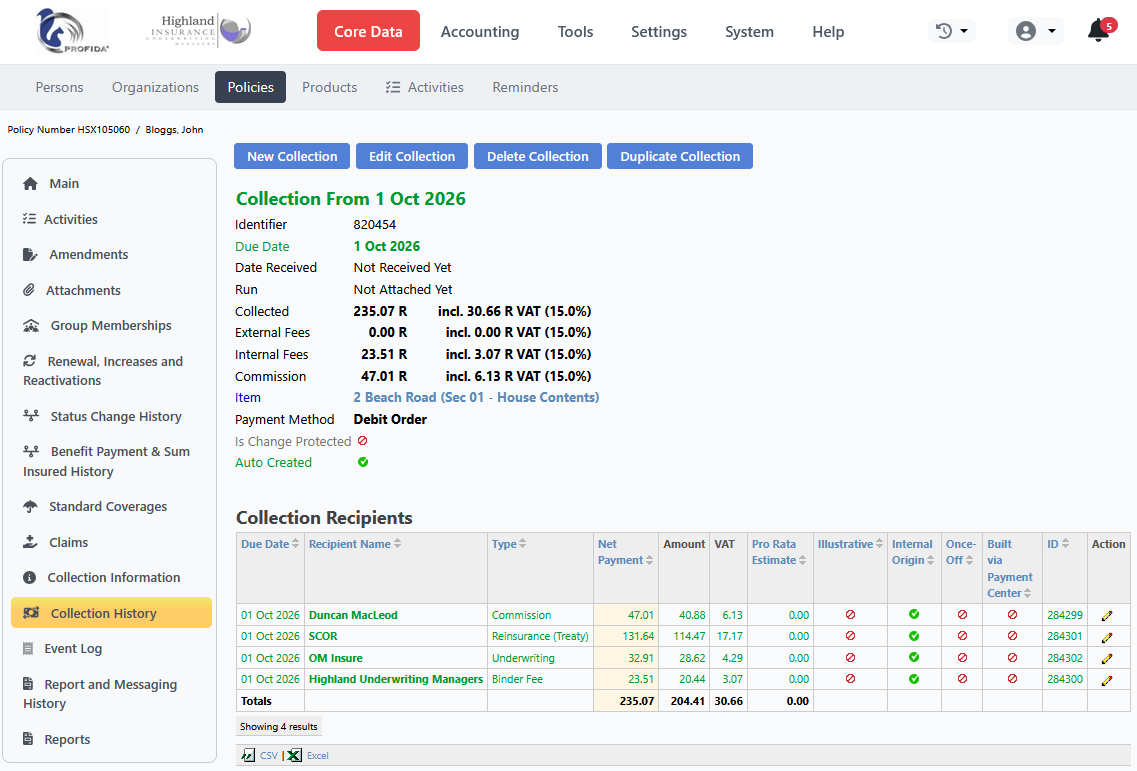Click the Duncan MacLeod recipient name
This screenshot has height=771, width=1137.
click(x=353, y=615)
